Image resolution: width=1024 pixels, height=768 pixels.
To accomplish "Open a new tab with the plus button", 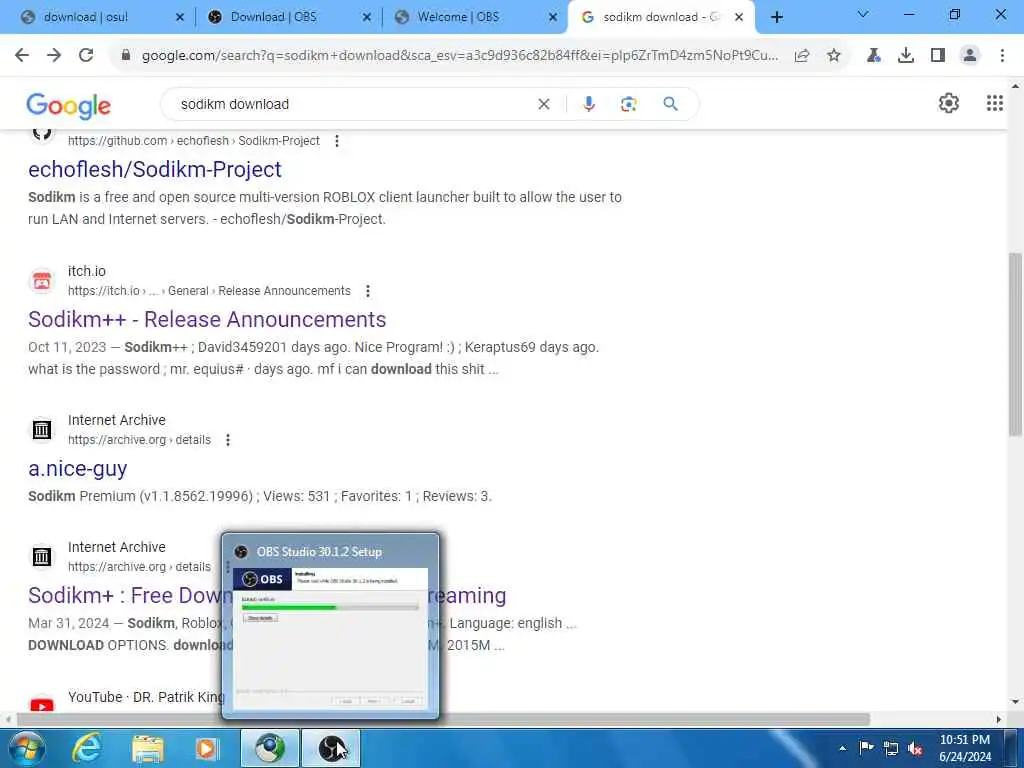I will pos(776,17).
